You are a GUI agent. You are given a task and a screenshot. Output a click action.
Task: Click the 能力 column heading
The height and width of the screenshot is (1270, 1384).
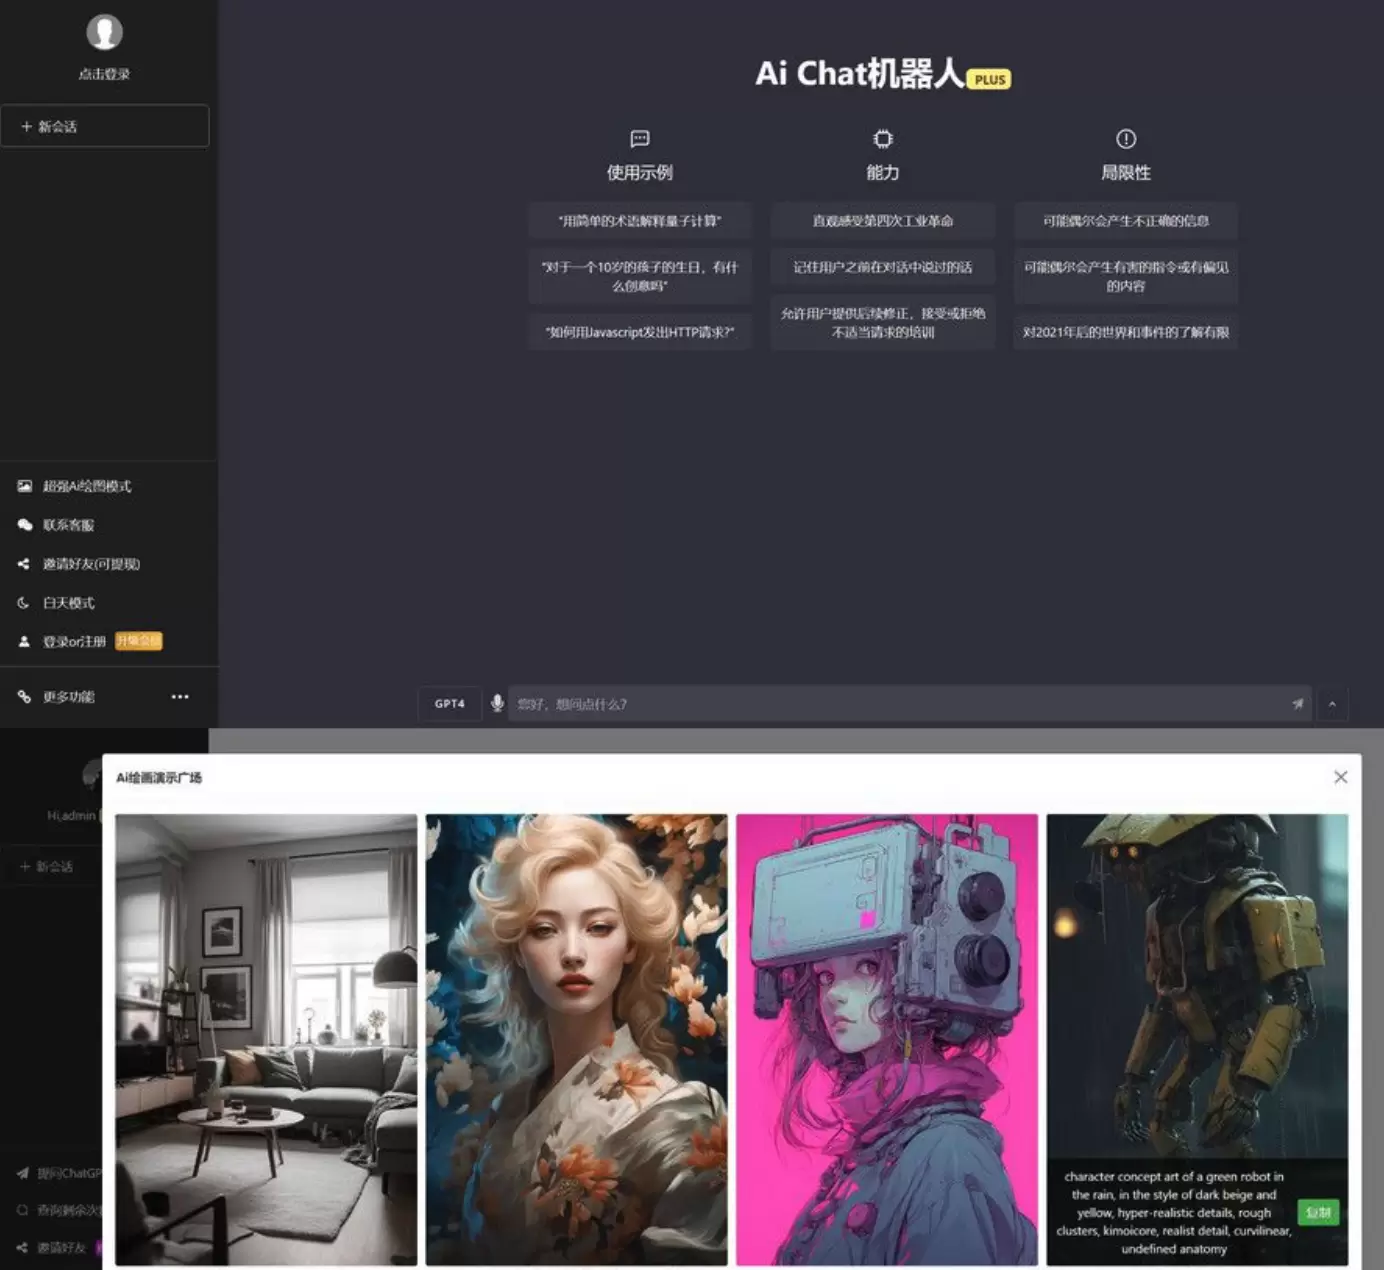(883, 173)
